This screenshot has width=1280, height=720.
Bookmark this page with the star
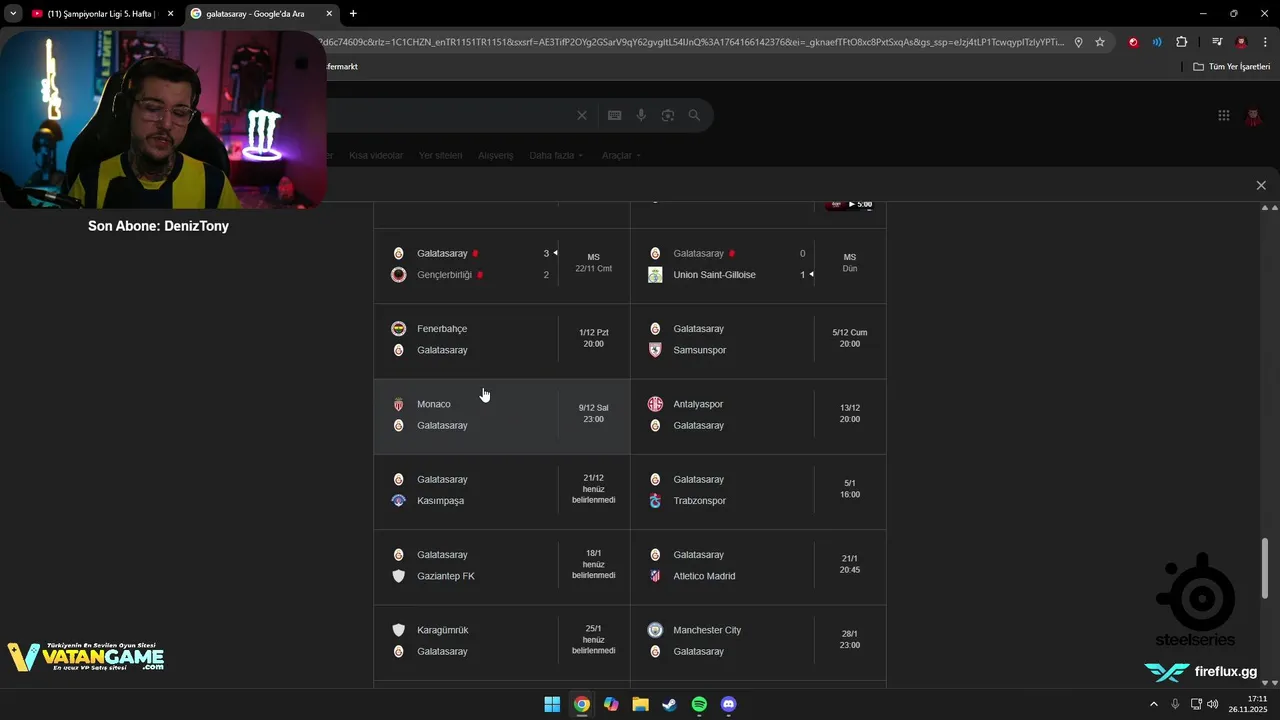coord(1100,42)
